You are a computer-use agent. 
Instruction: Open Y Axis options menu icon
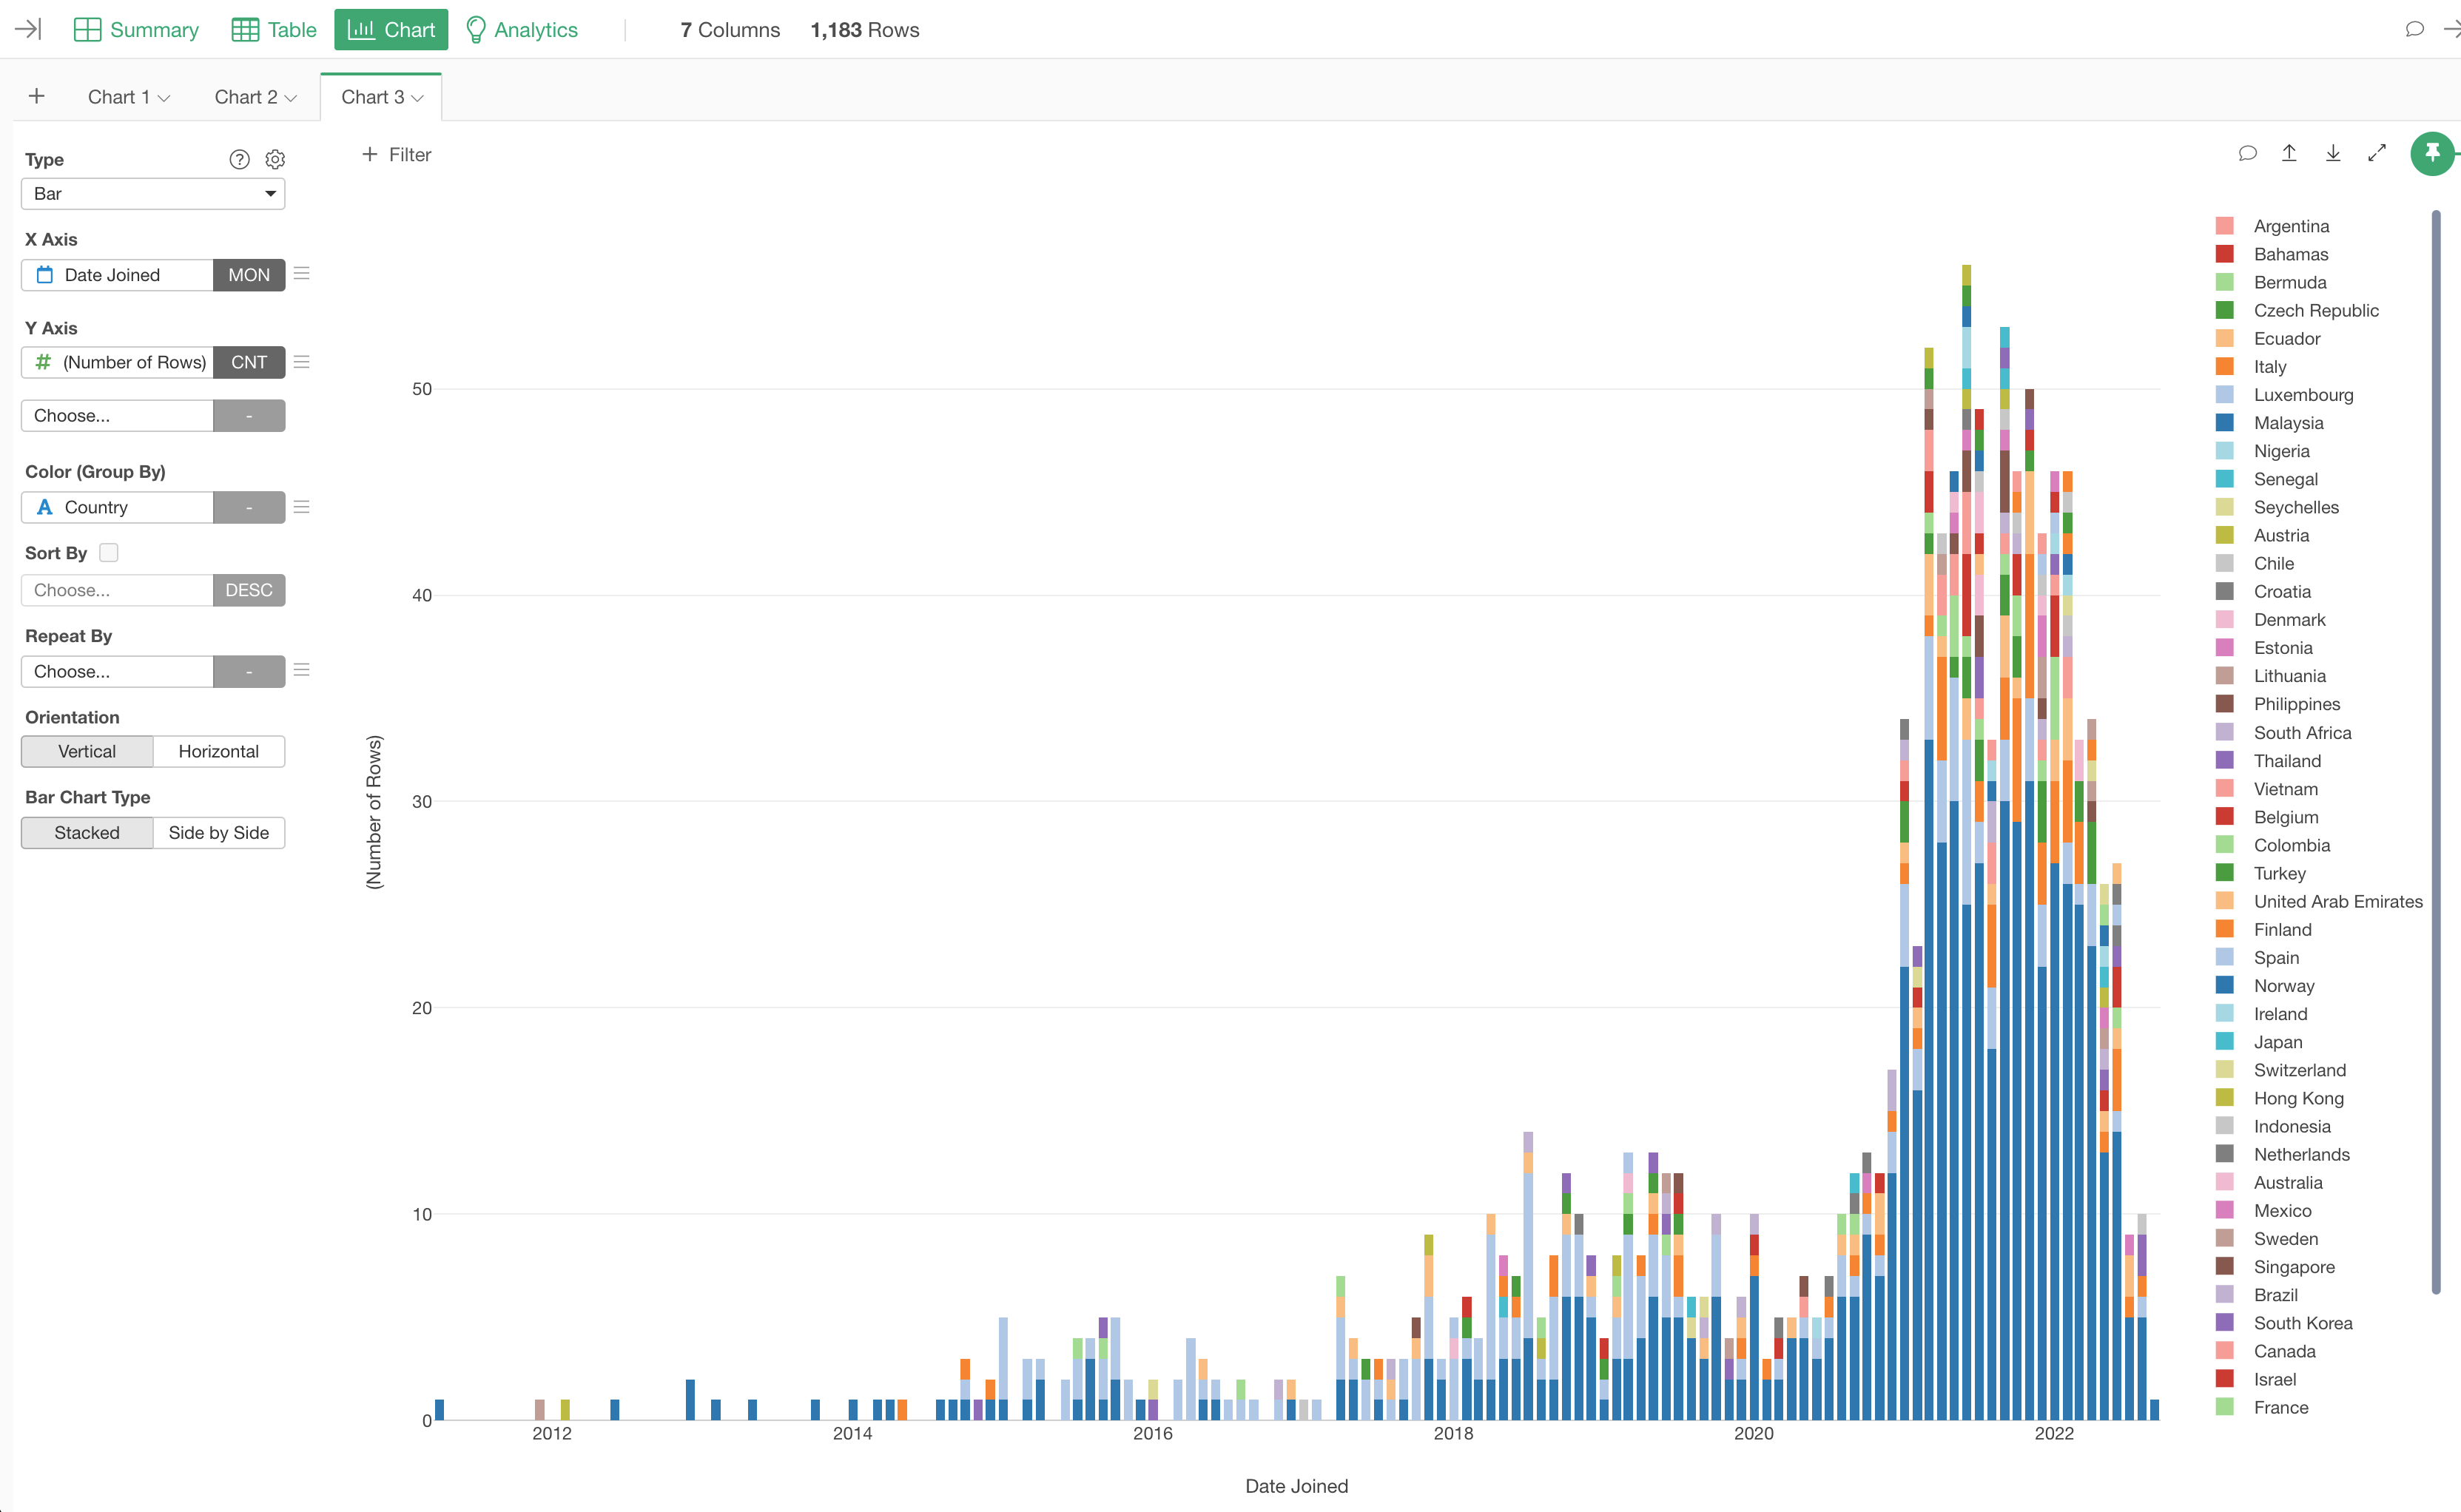tap(301, 361)
